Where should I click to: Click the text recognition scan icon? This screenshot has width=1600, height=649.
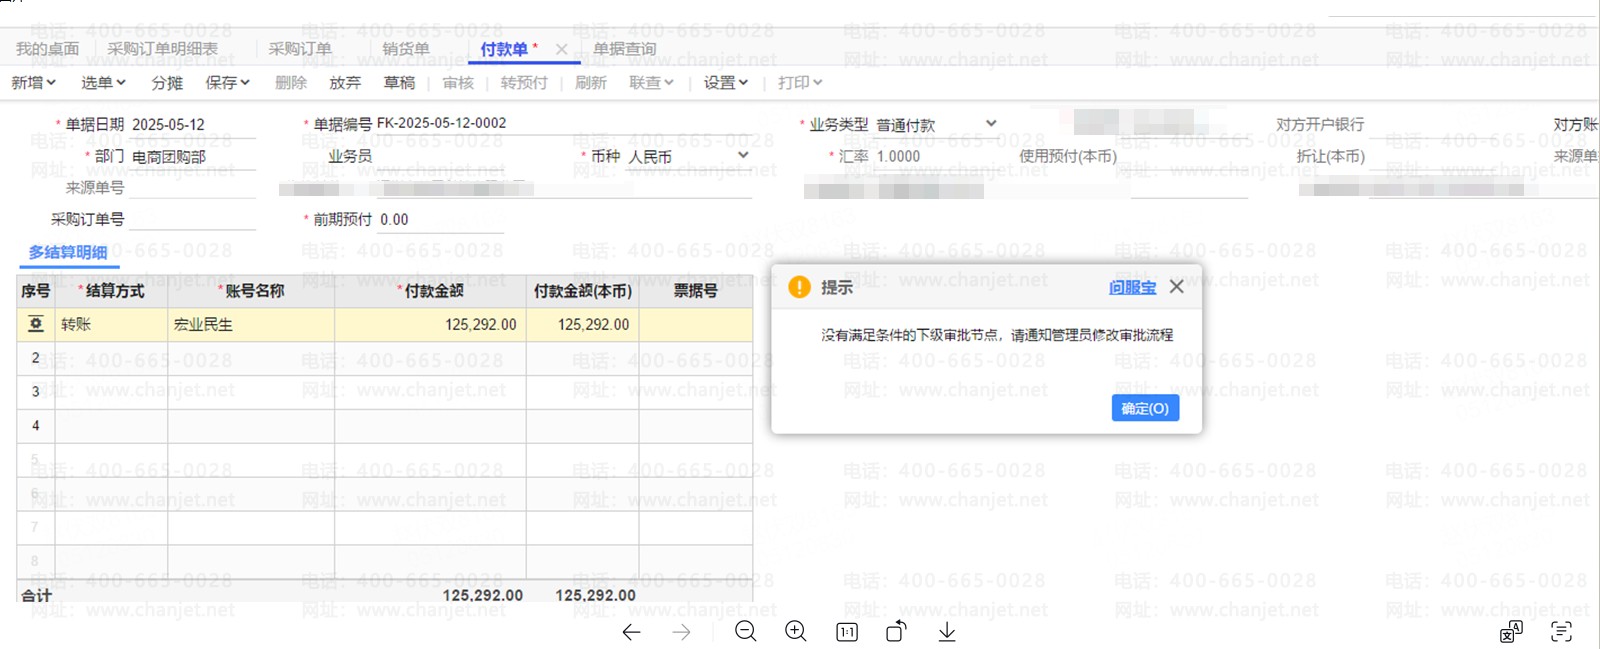point(1561,632)
